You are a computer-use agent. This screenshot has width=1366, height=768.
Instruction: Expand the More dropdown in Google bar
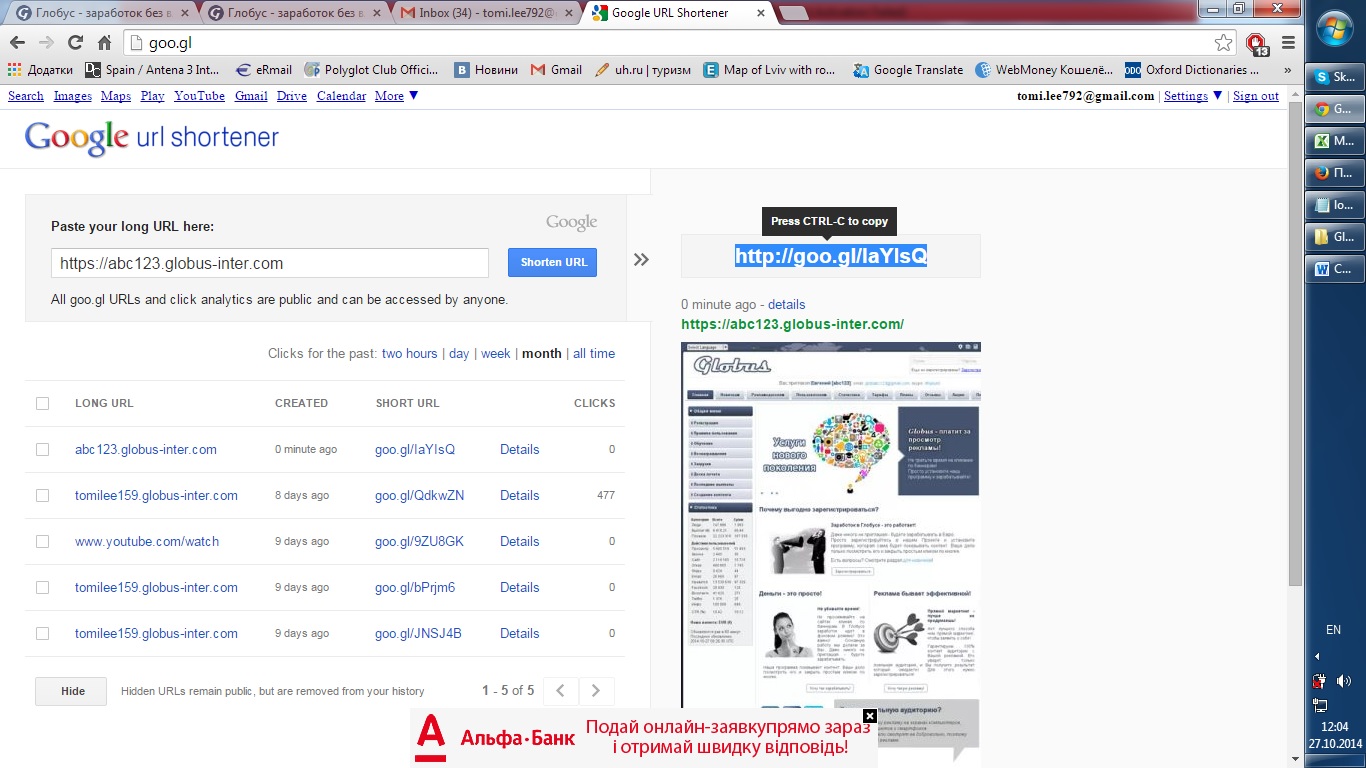(x=397, y=96)
